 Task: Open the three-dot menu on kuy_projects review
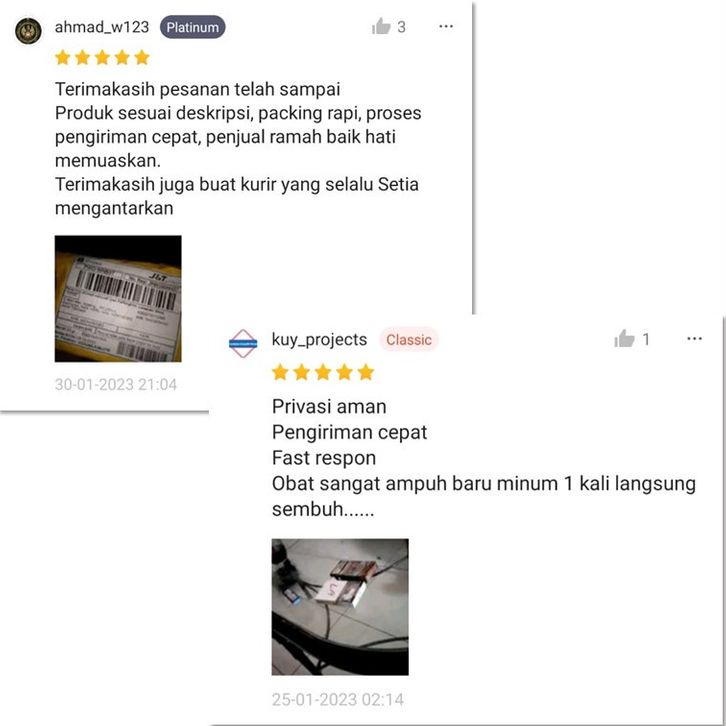[695, 339]
